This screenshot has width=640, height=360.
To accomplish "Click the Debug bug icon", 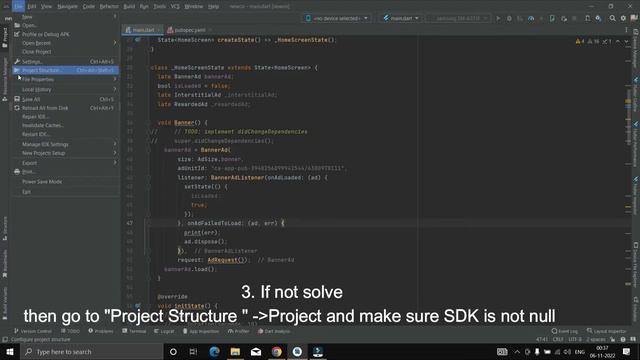I will coord(509,18).
